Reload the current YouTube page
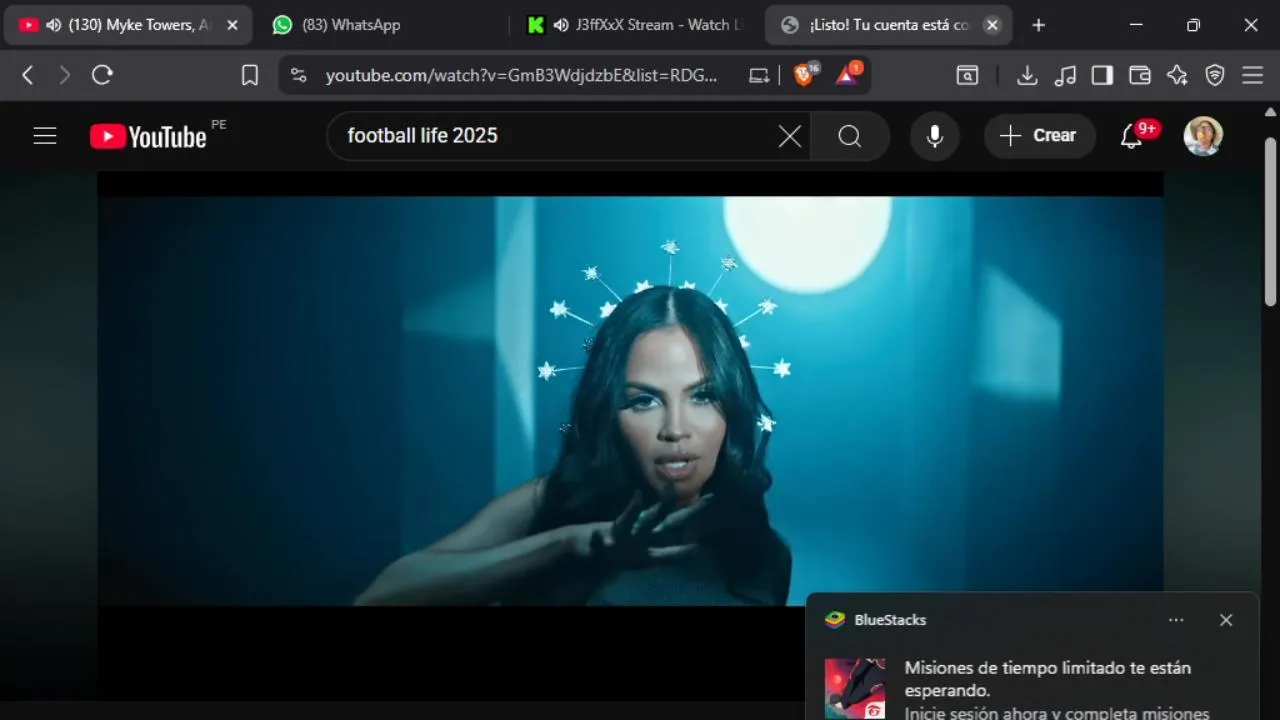 pos(102,75)
